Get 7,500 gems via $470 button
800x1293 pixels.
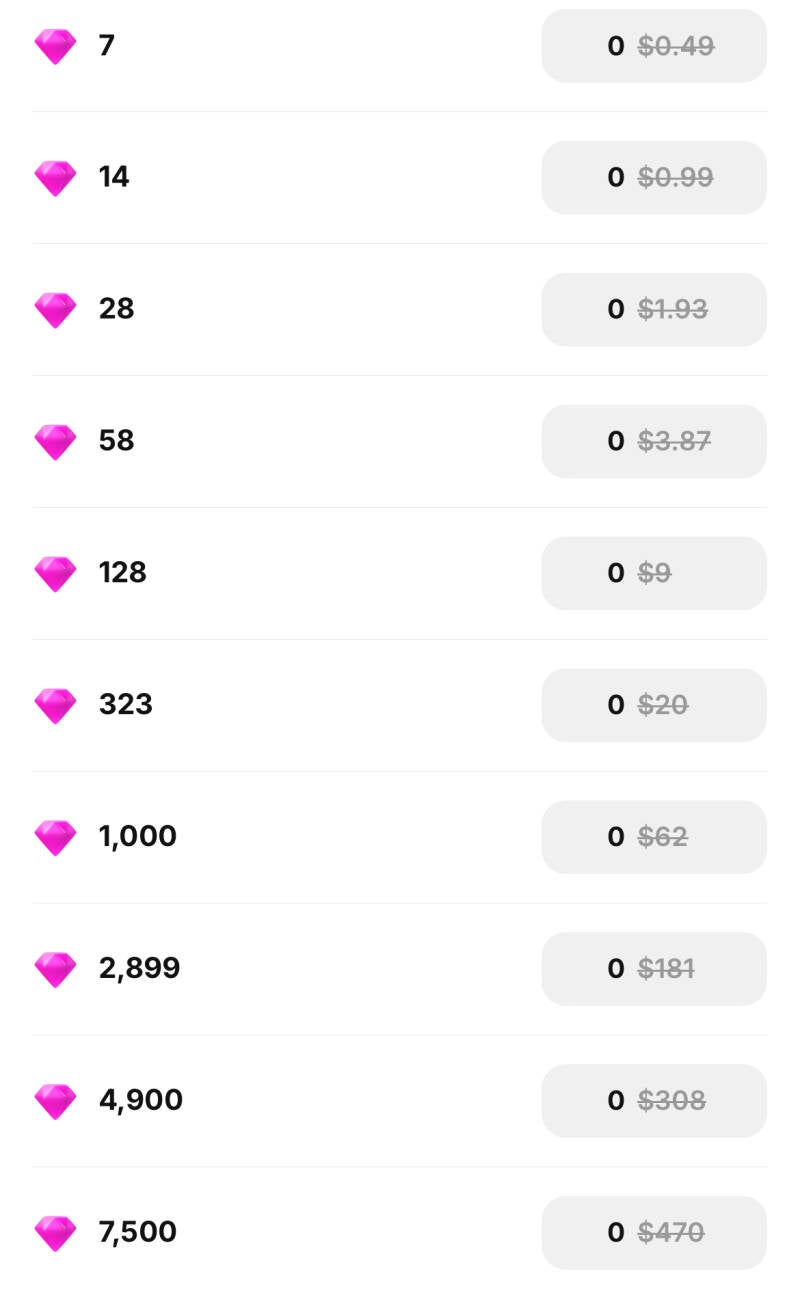(654, 1234)
